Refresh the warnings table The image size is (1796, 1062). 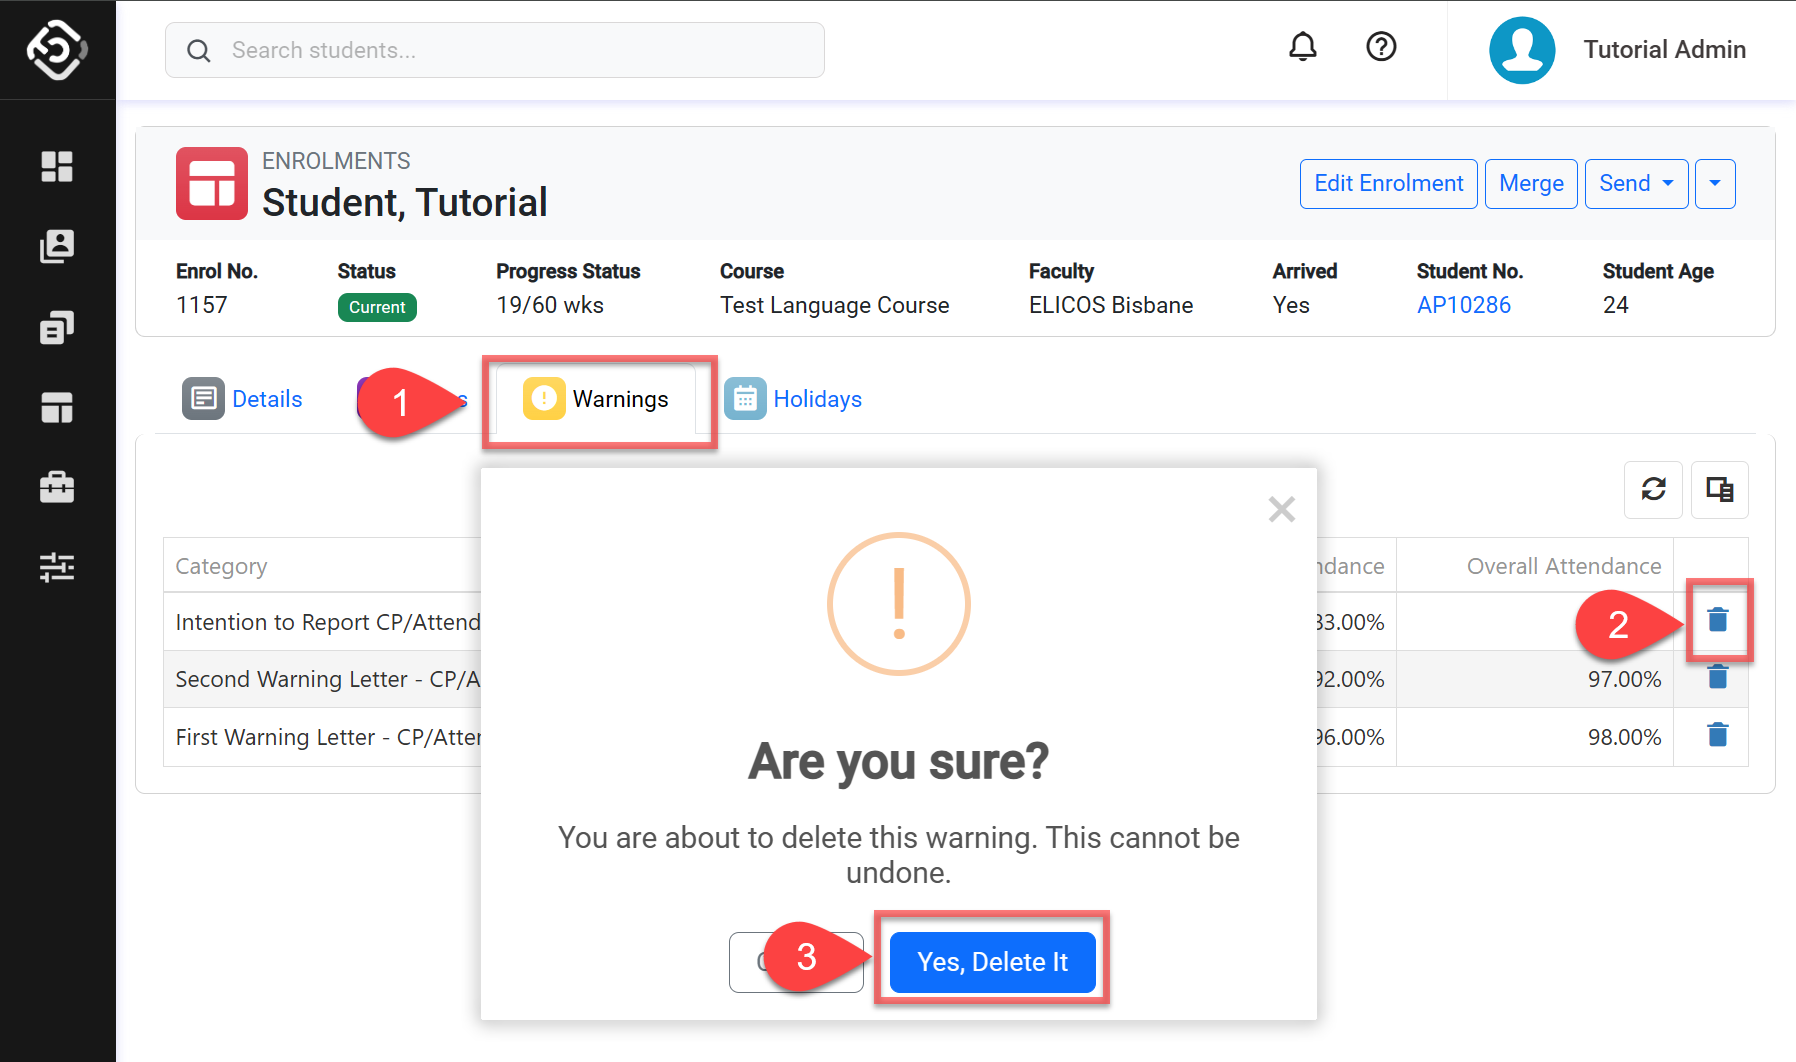pyautogui.click(x=1653, y=489)
